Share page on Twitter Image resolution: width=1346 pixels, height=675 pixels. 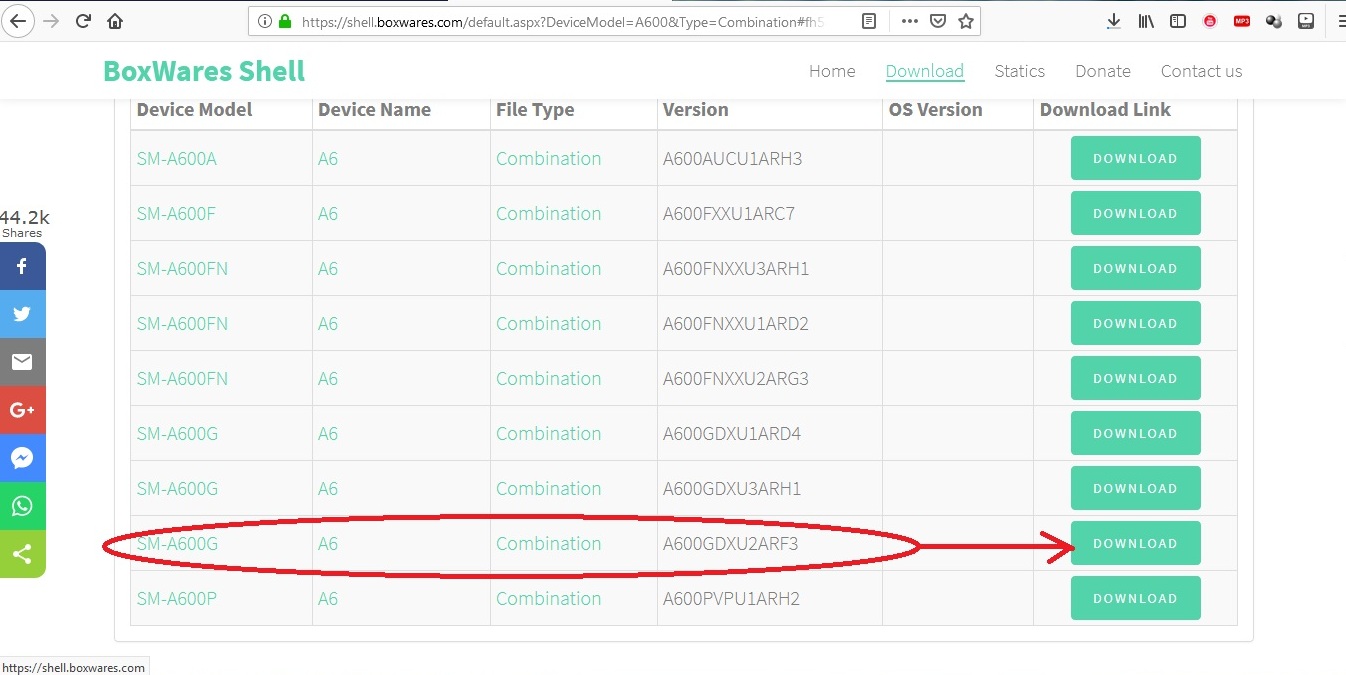(22, 314)
